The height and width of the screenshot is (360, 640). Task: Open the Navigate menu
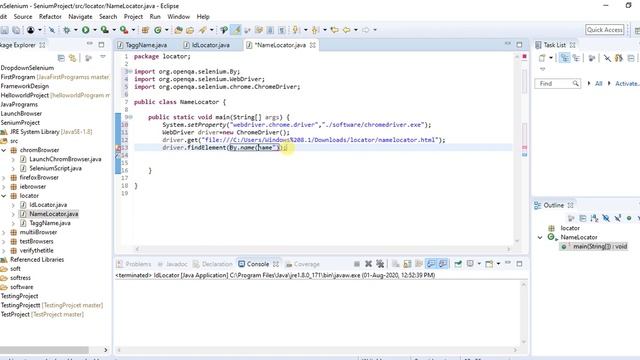click(80, 17)
